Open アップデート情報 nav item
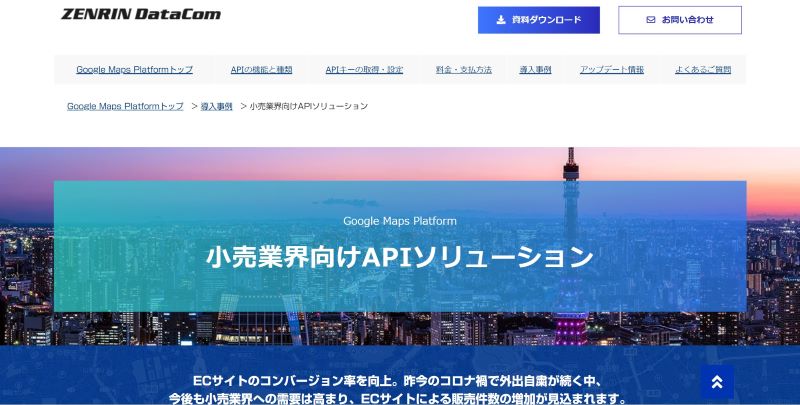Screen dimensions: 800x405 pyautogui.click(x=612, y=69)
